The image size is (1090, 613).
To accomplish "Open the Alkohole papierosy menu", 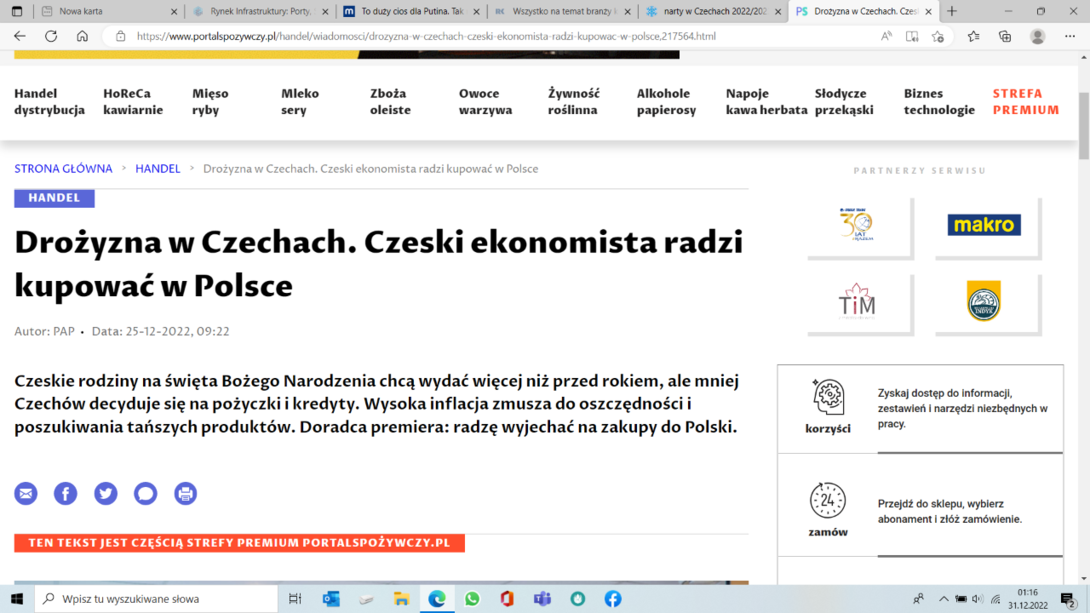I will point(666,101).
